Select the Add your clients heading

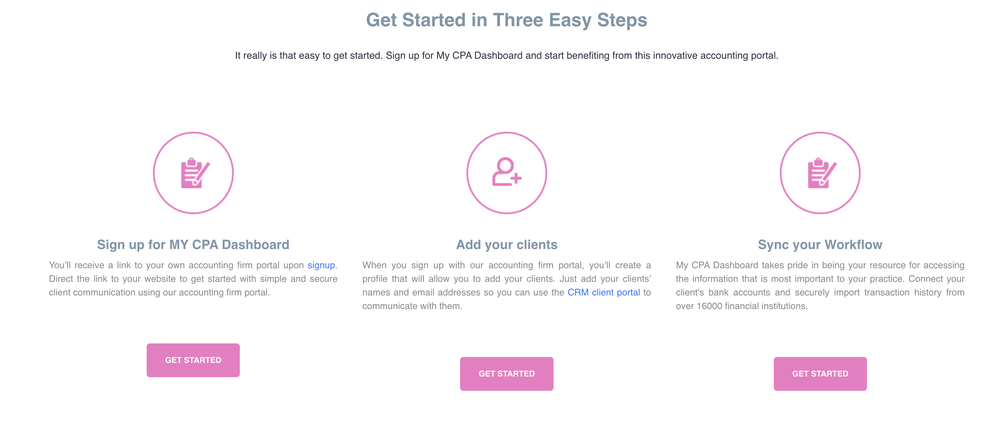[x=507, y=244]
